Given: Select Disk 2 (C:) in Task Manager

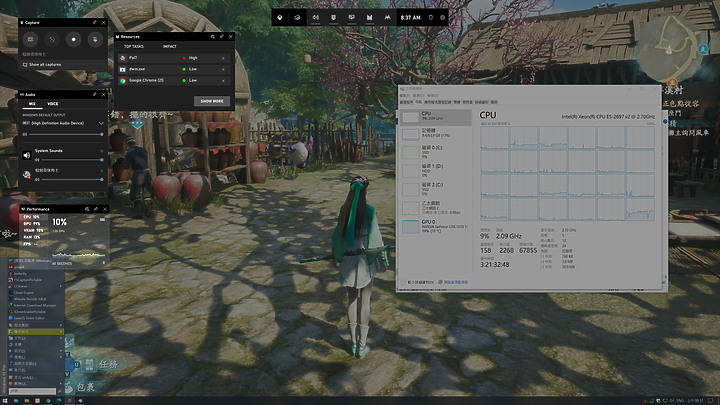Looking at the screenshot, I should tap(435, 189).
